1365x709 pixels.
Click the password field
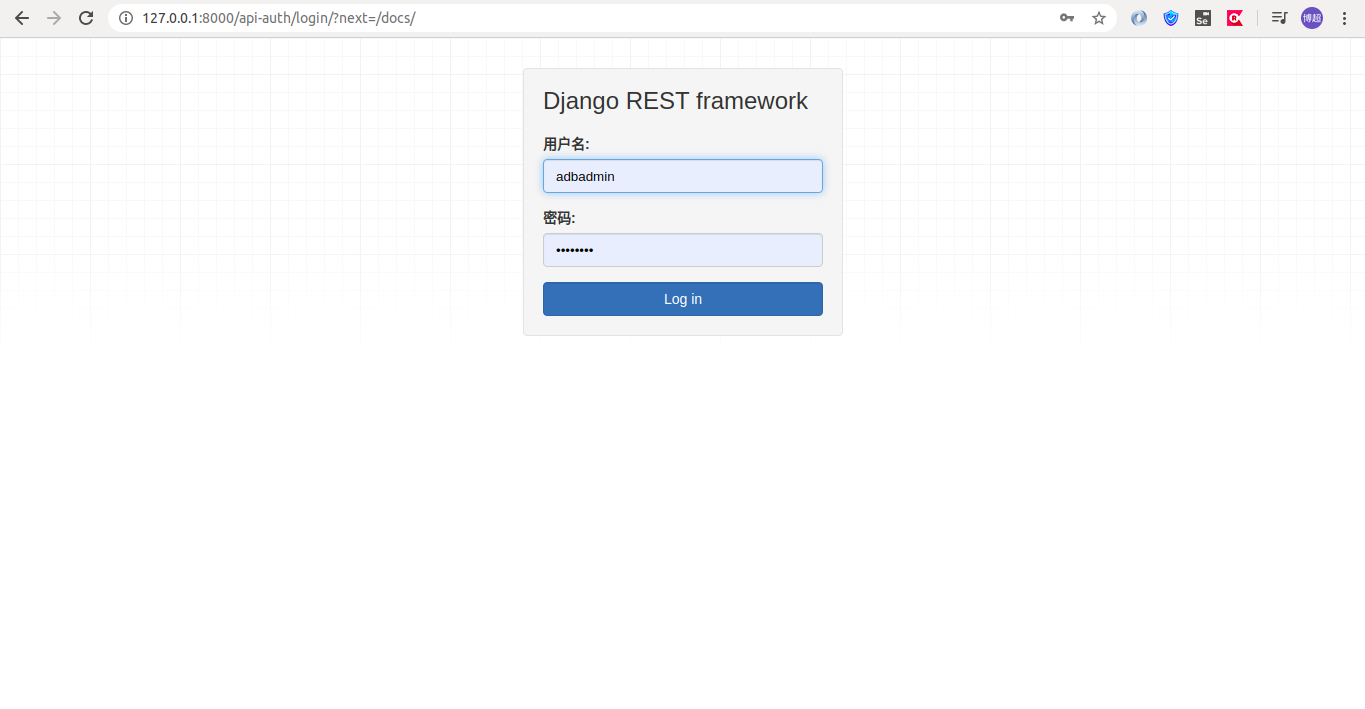[683, 250]
